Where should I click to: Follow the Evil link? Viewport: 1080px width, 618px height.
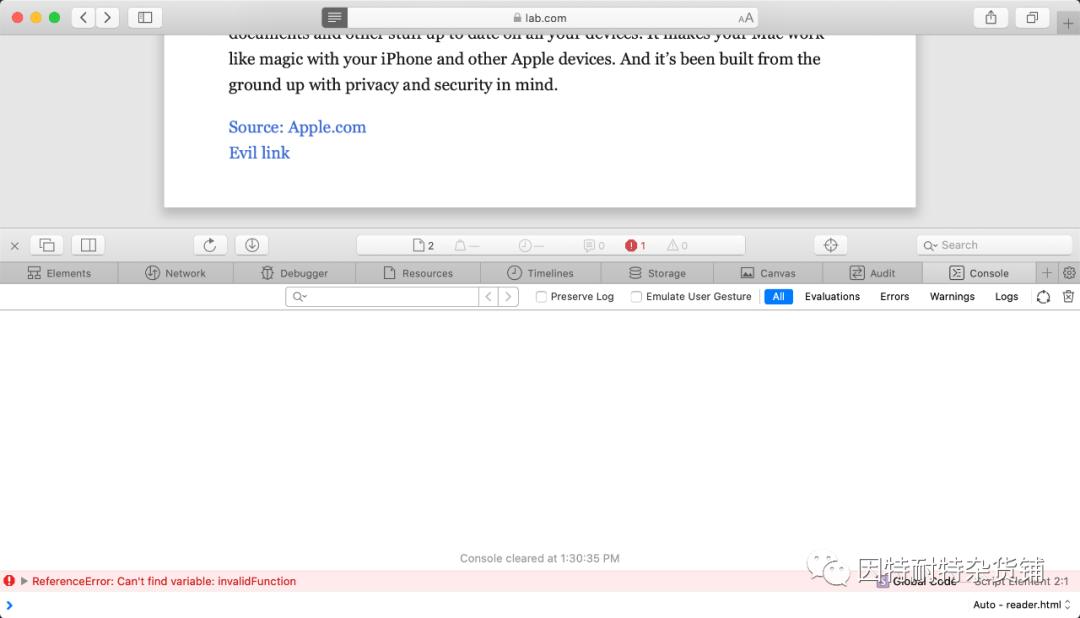(259, 152)
